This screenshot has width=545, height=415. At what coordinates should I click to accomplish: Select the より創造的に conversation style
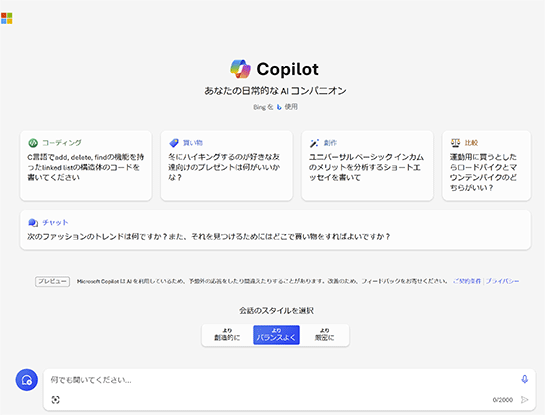[227, 335]
